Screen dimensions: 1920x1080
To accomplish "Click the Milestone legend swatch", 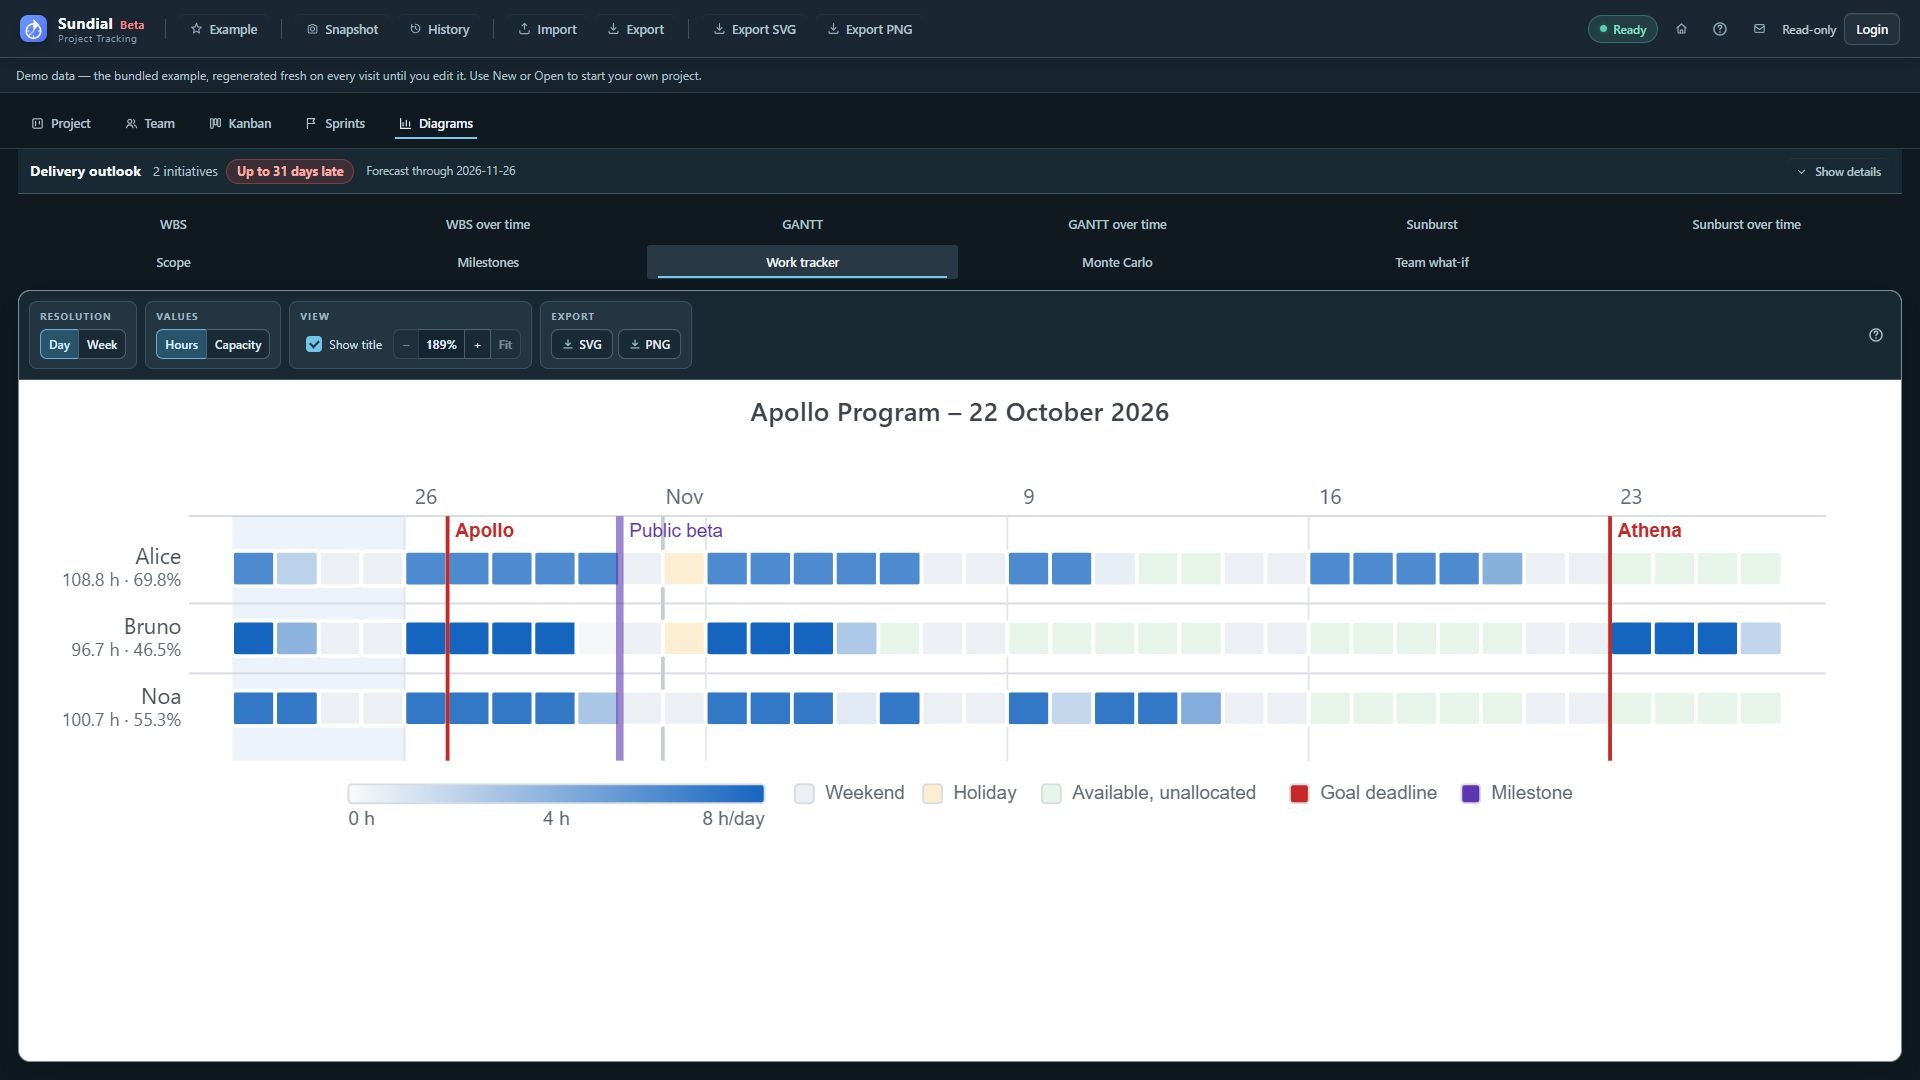I will coord(1470,793).
